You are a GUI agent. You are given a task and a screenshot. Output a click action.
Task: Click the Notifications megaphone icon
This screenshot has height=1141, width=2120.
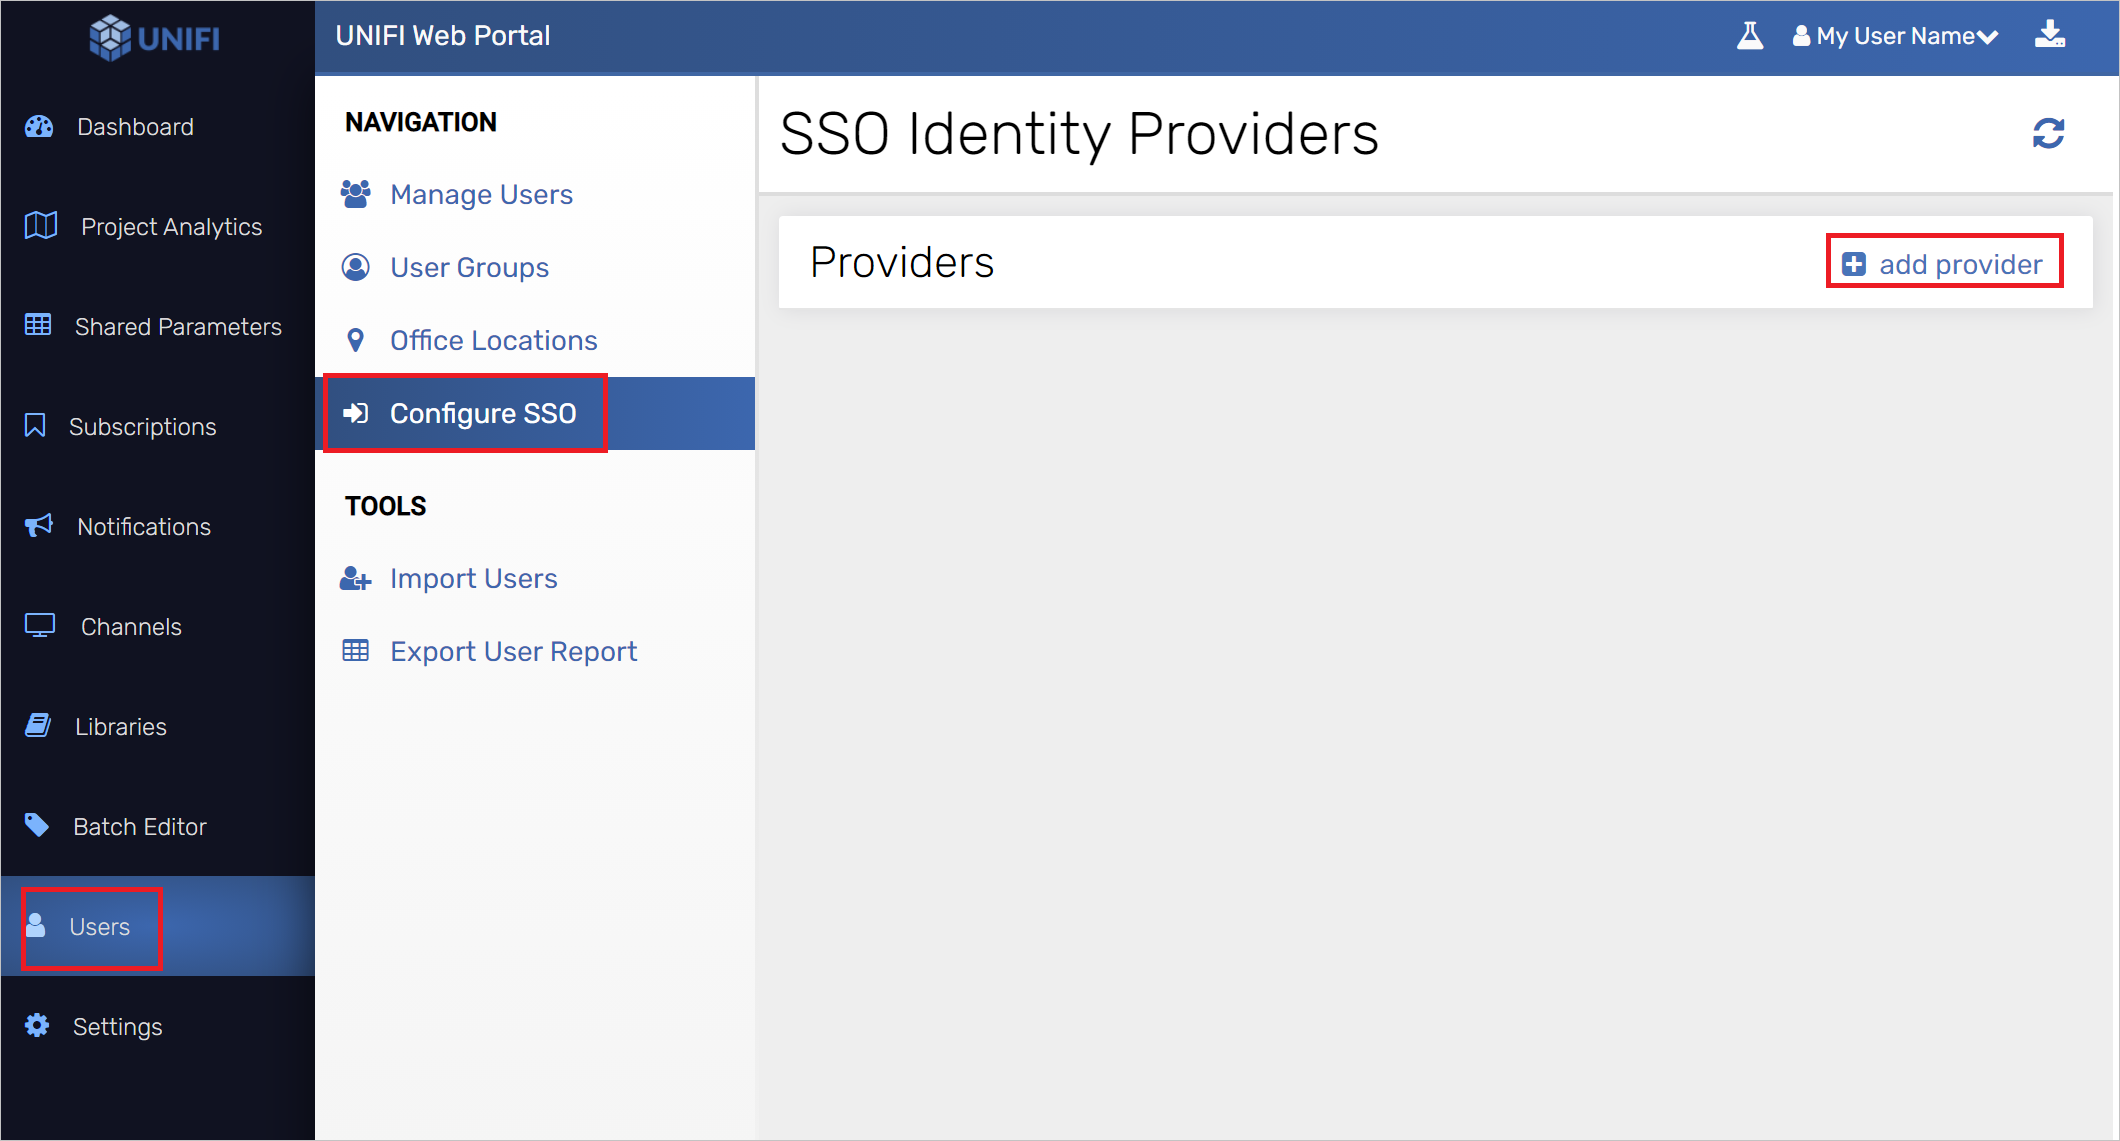[38, 526]
